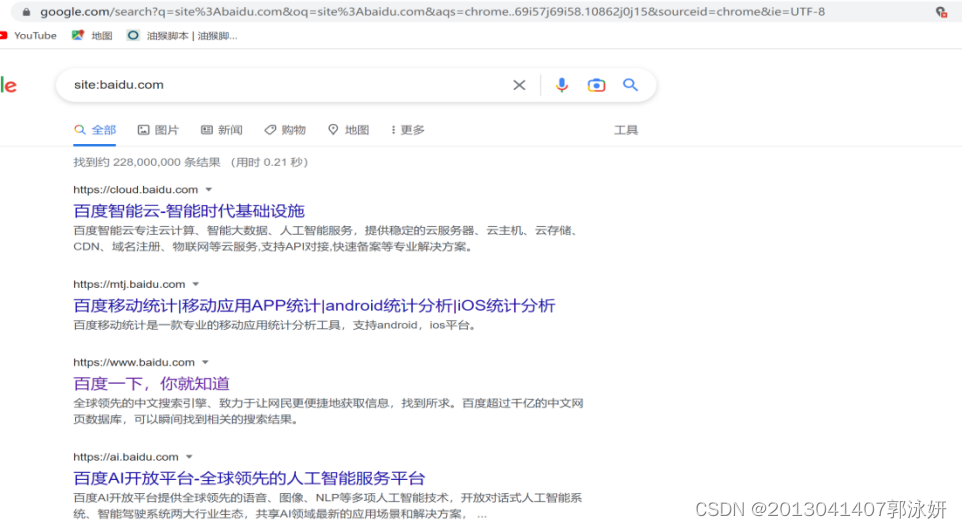Screen dimensions: 962x528
Task: Click the https://cloud.baidu.com URL text
Action: tap(136, 189)
